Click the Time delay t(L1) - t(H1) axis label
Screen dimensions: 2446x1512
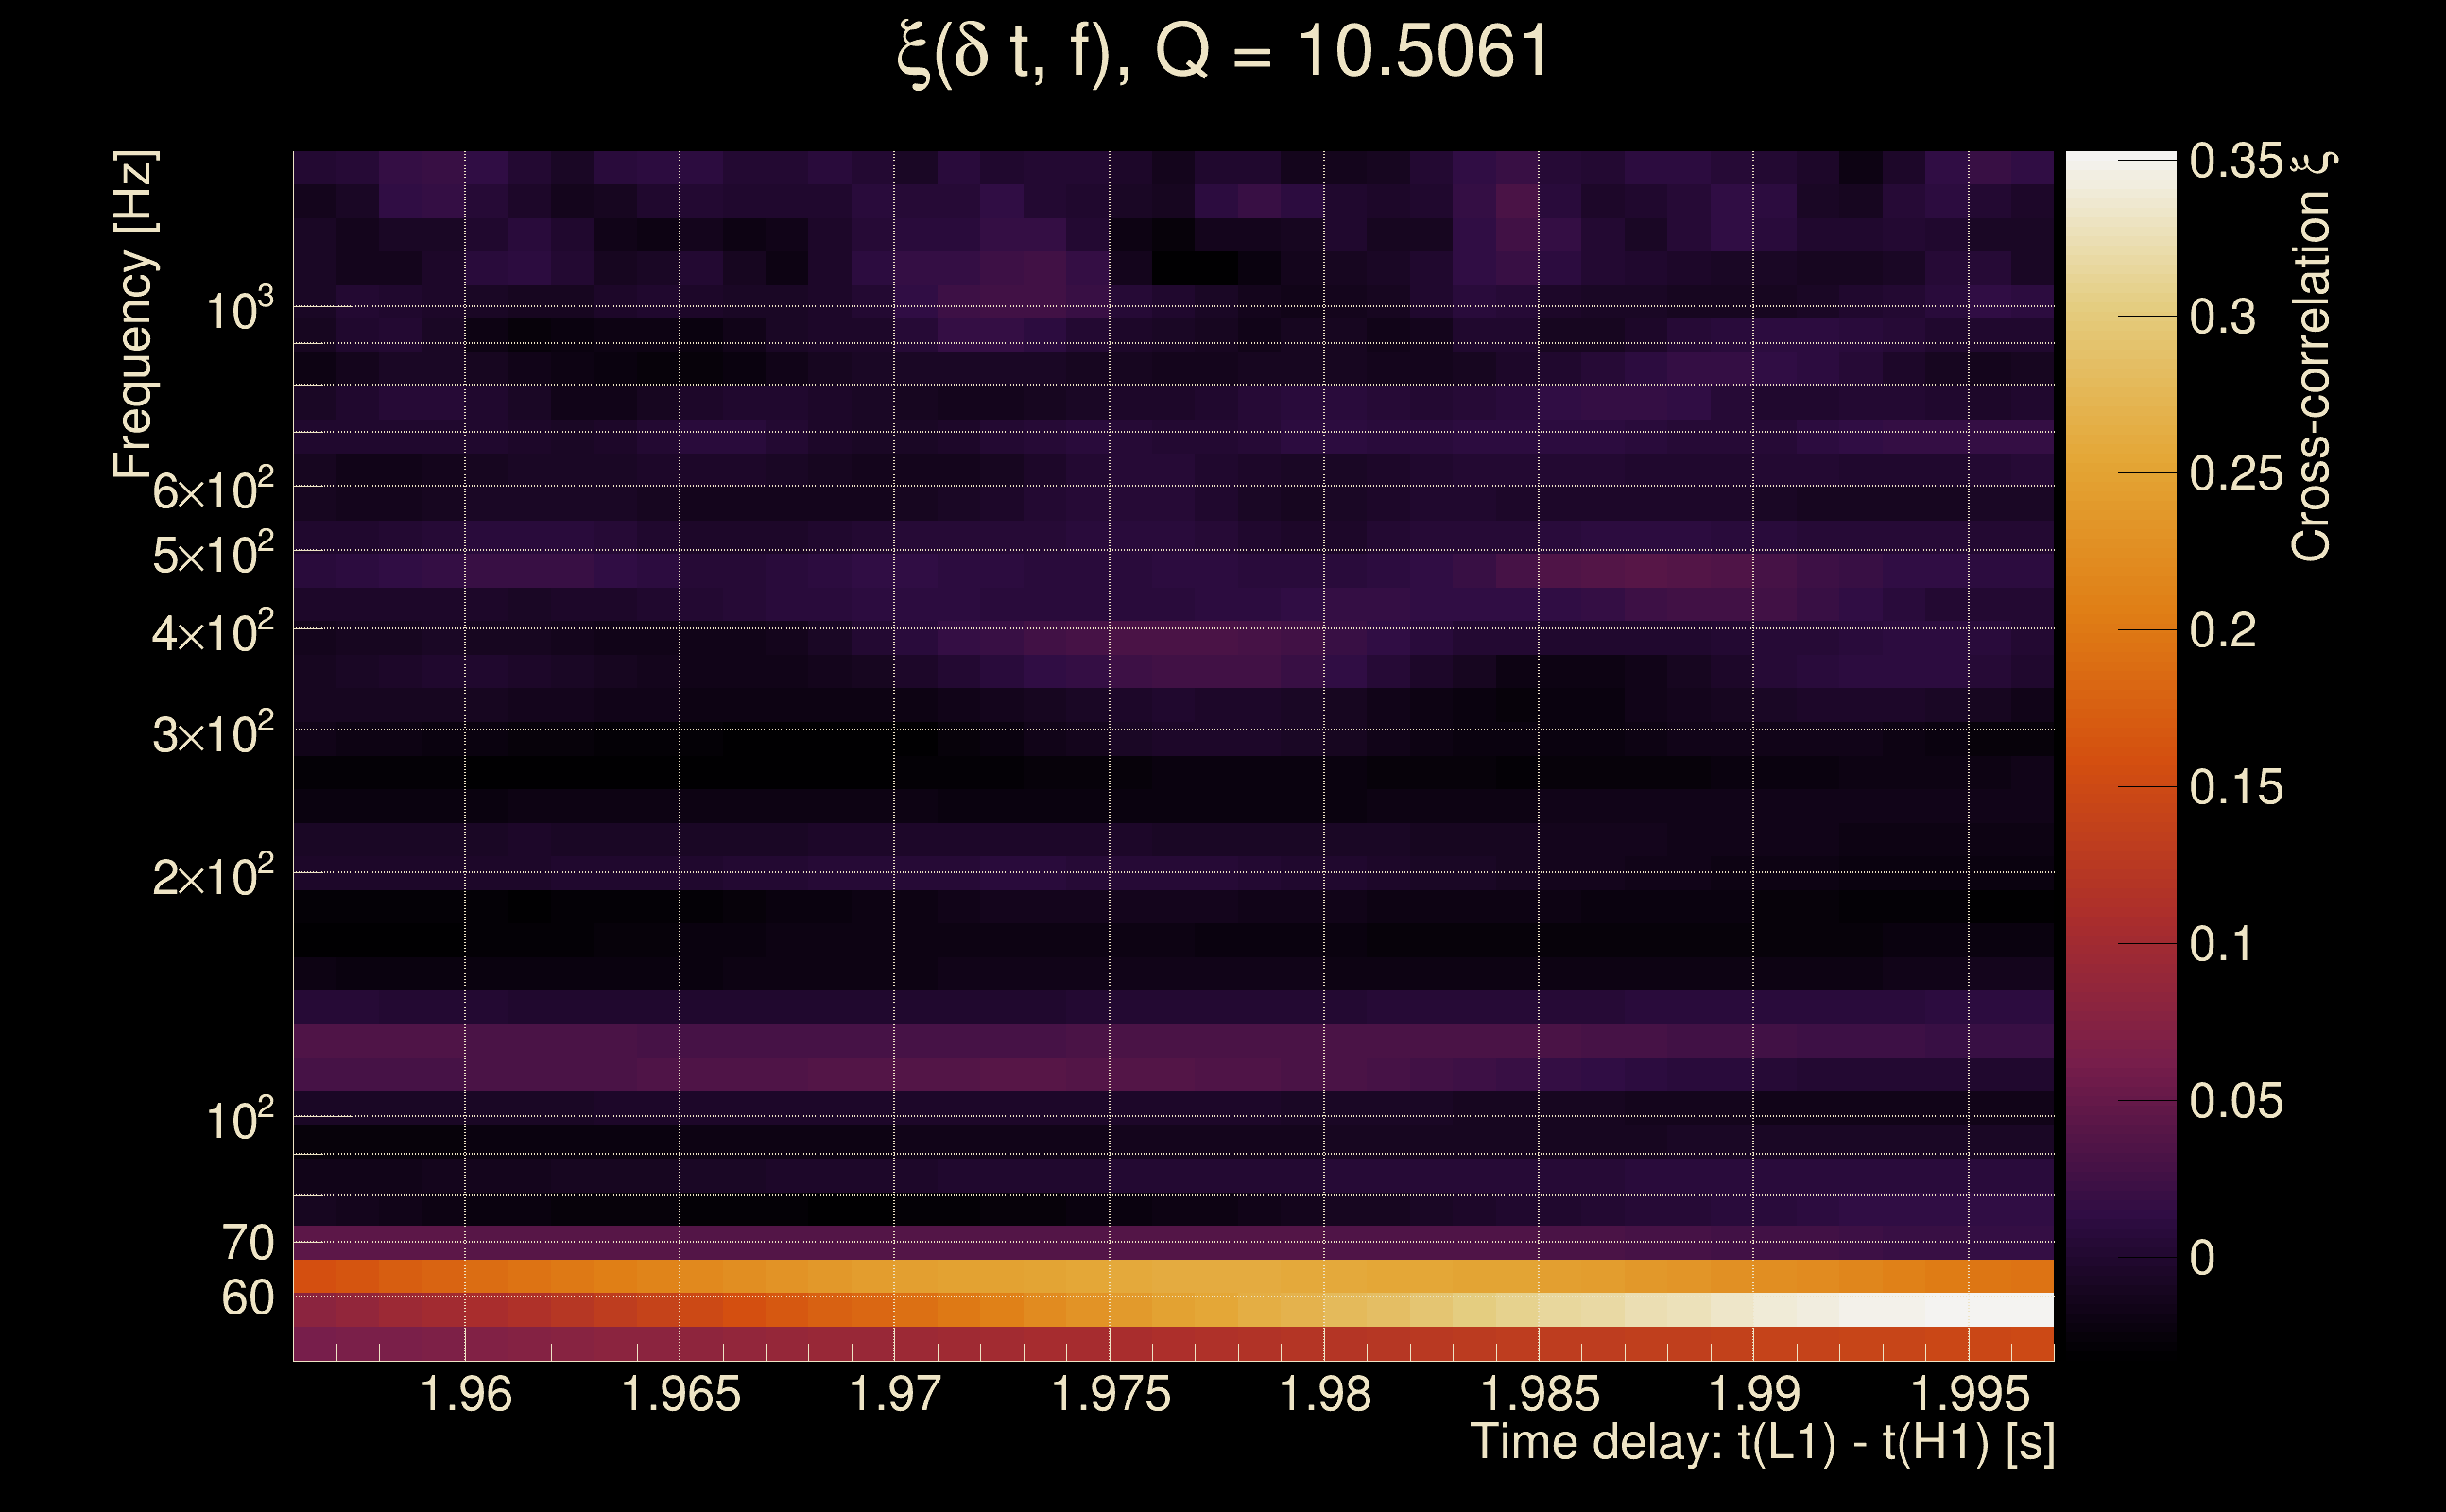(x=1762, y=1442)
